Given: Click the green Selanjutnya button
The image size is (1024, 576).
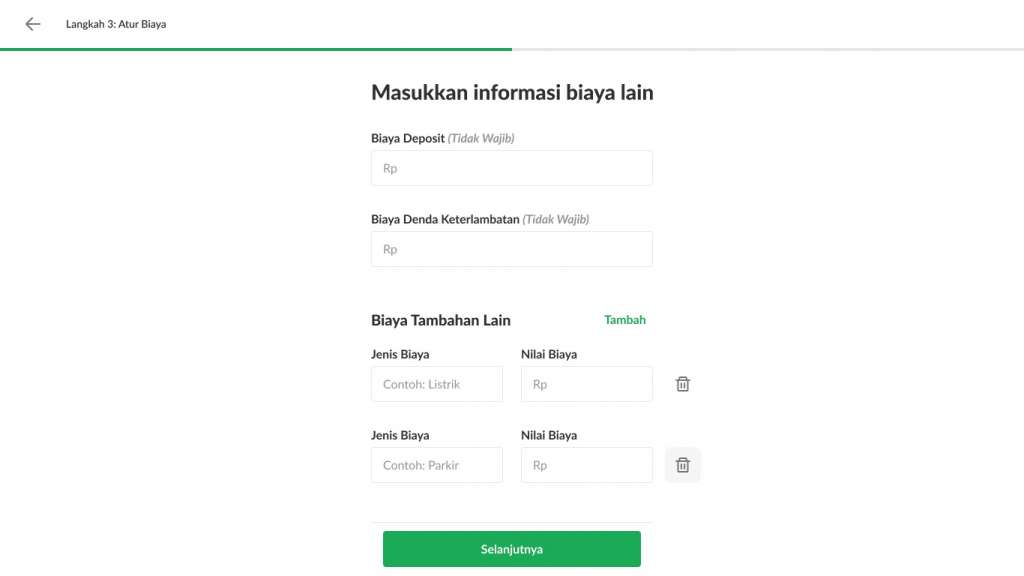Looking at the screenshot, I should 511,549.
